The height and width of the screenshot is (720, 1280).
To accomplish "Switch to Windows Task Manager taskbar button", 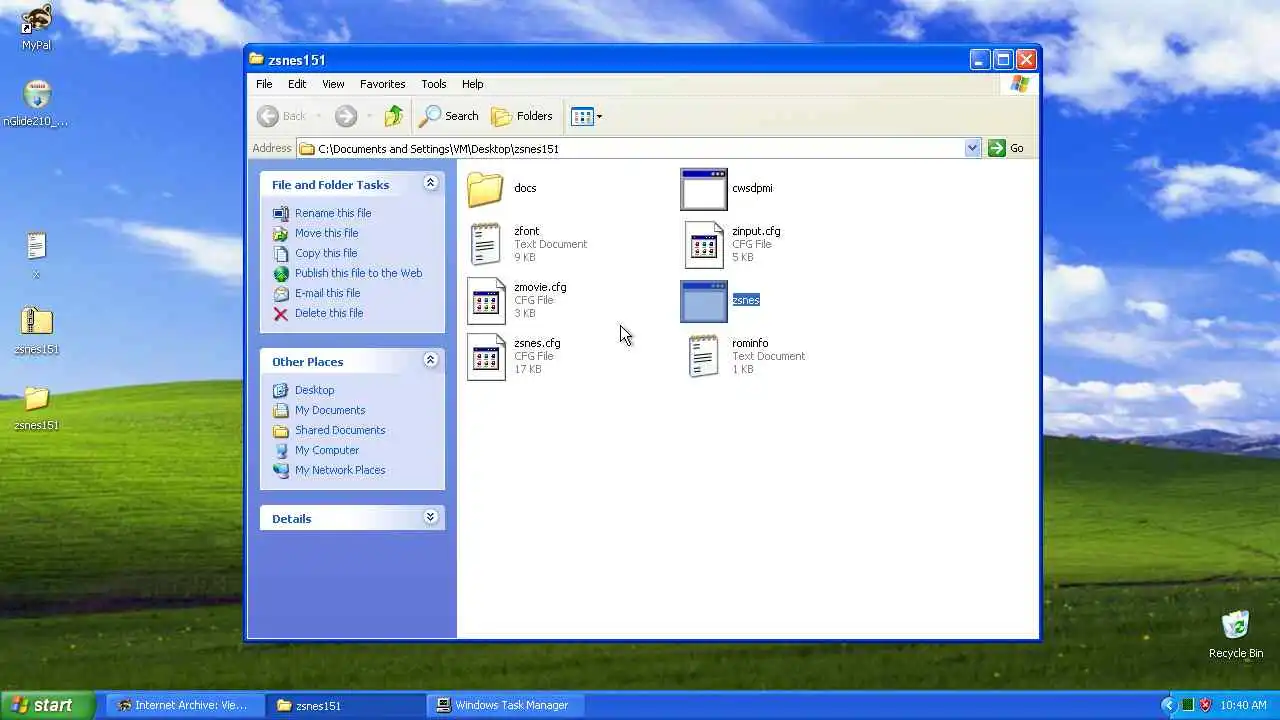I will 505,705.
